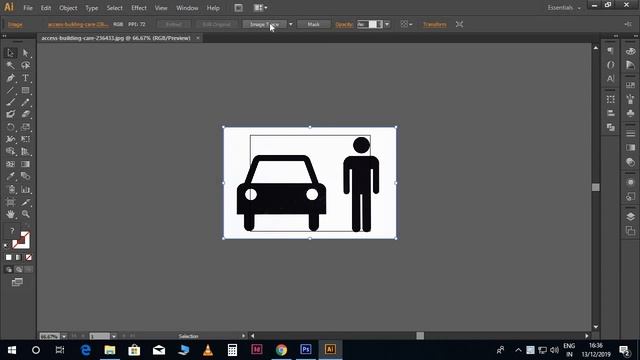
Task: Click the Image Trace button
Action: tap(264, 24)
